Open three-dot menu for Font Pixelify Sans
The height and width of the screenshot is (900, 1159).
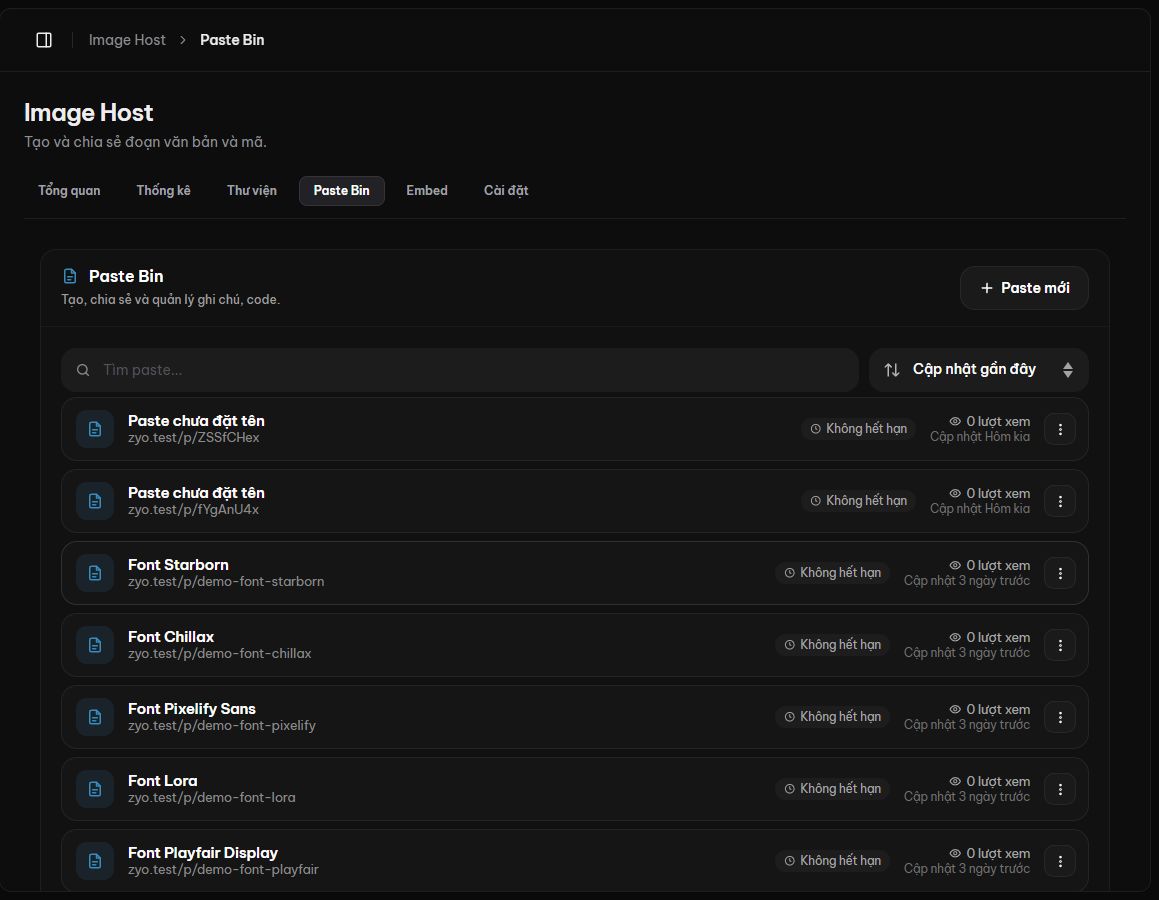tap(1060, 717)
